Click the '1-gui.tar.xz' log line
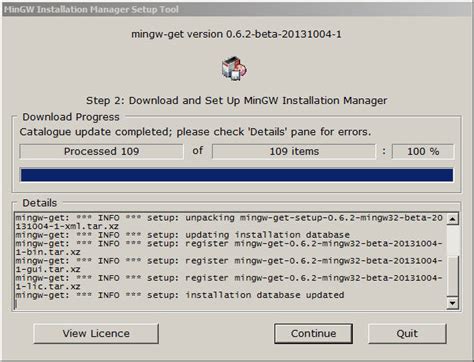 tap(48, 269)
